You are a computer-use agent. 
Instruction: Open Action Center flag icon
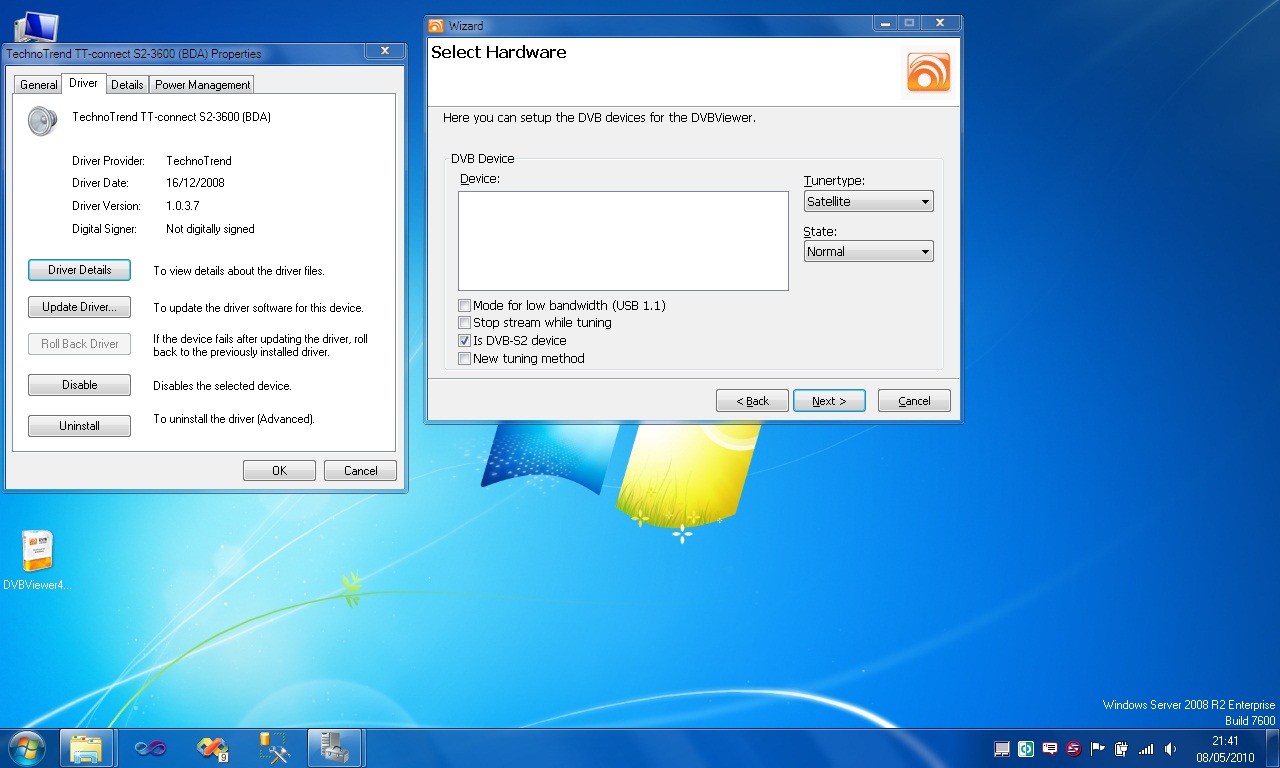[1098, 748]
